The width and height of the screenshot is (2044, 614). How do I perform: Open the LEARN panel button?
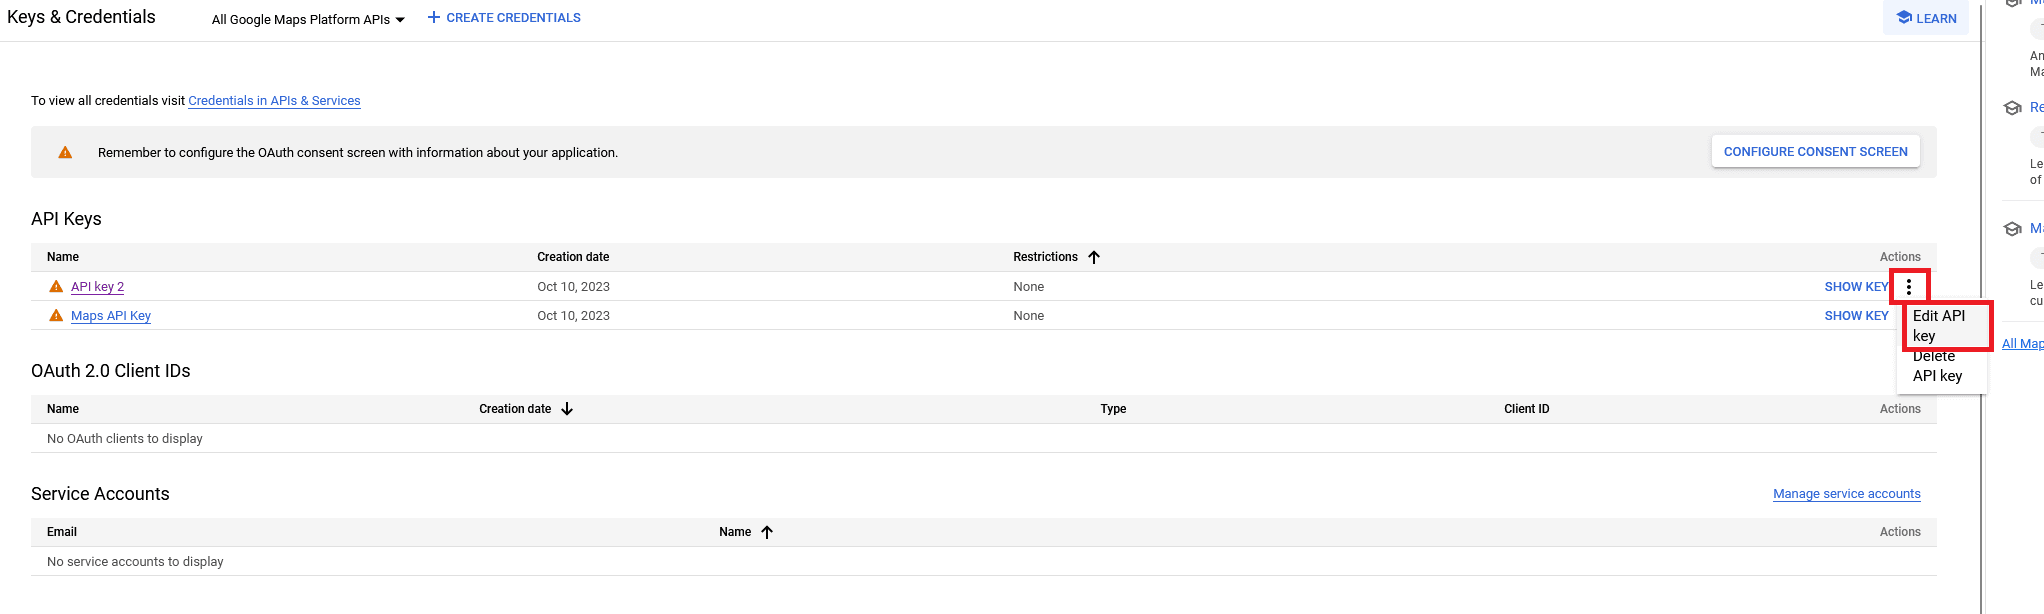coord(1926,18)
